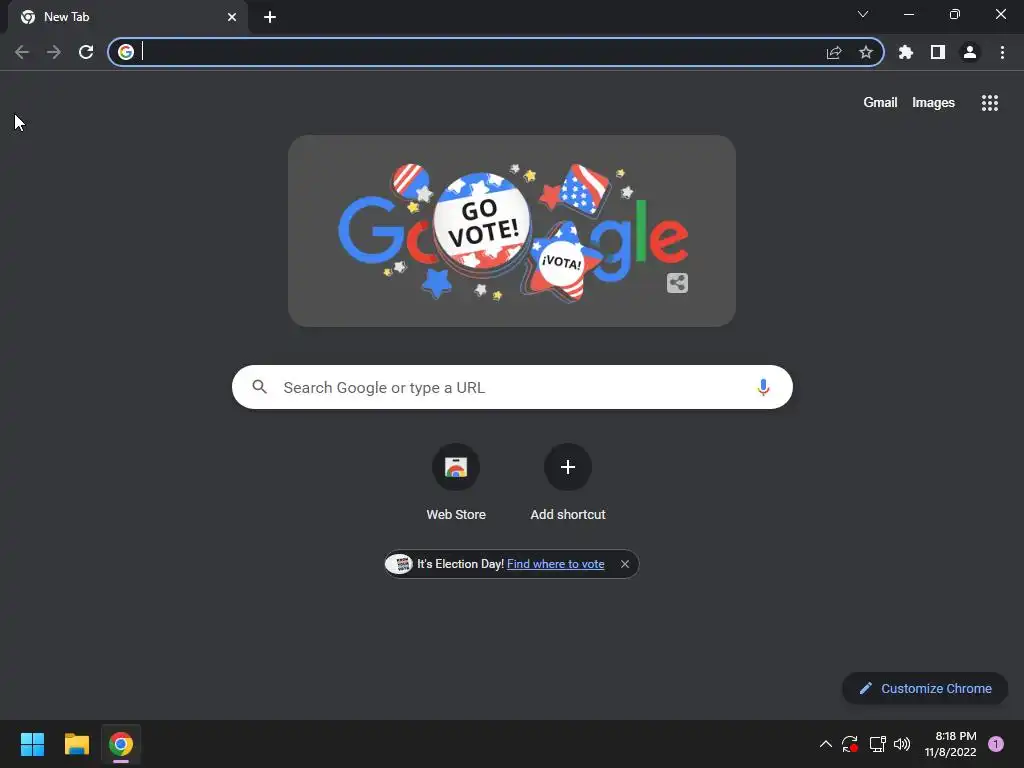Click the sync status tray icon
The height and width of the screenshot is (768, 1024).
(850, 744)
